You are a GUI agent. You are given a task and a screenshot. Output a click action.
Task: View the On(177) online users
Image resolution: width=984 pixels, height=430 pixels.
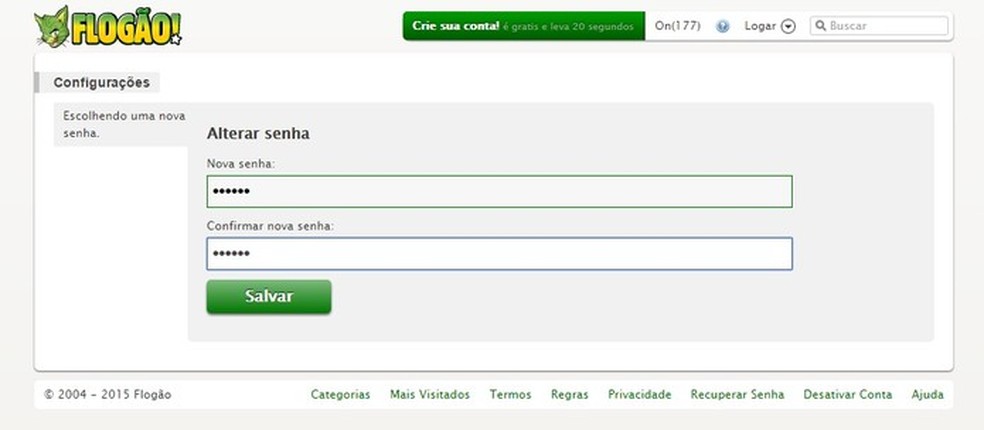(678, 26)
